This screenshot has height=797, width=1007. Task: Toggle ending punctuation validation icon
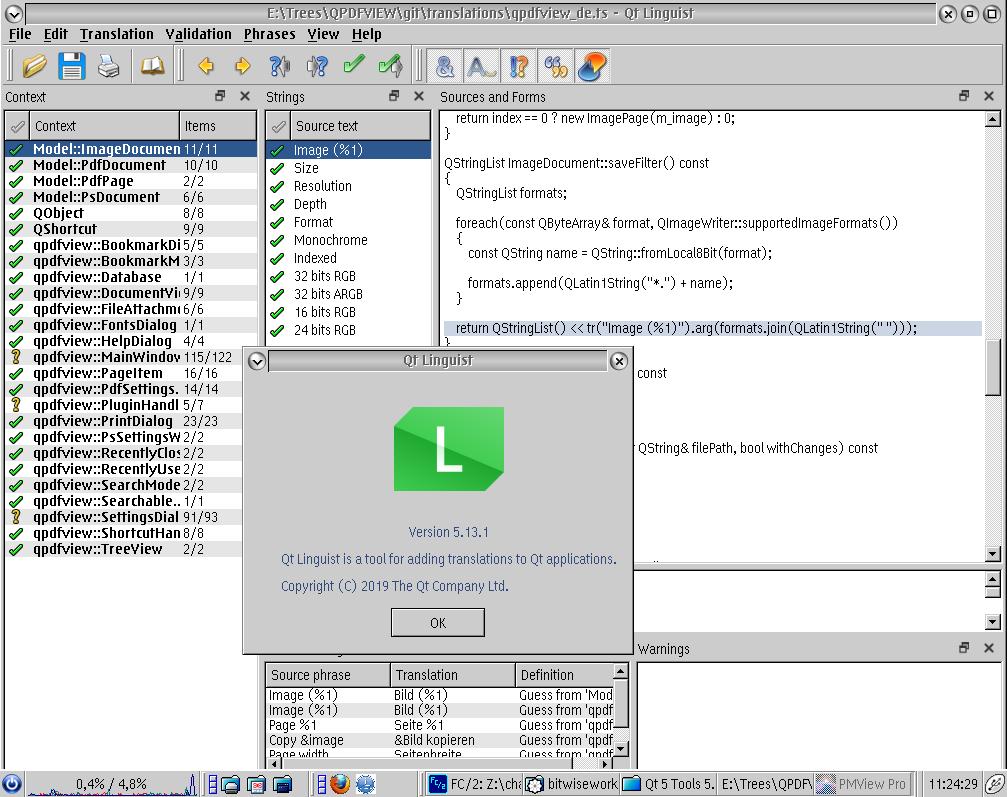[x=518, y=67]
